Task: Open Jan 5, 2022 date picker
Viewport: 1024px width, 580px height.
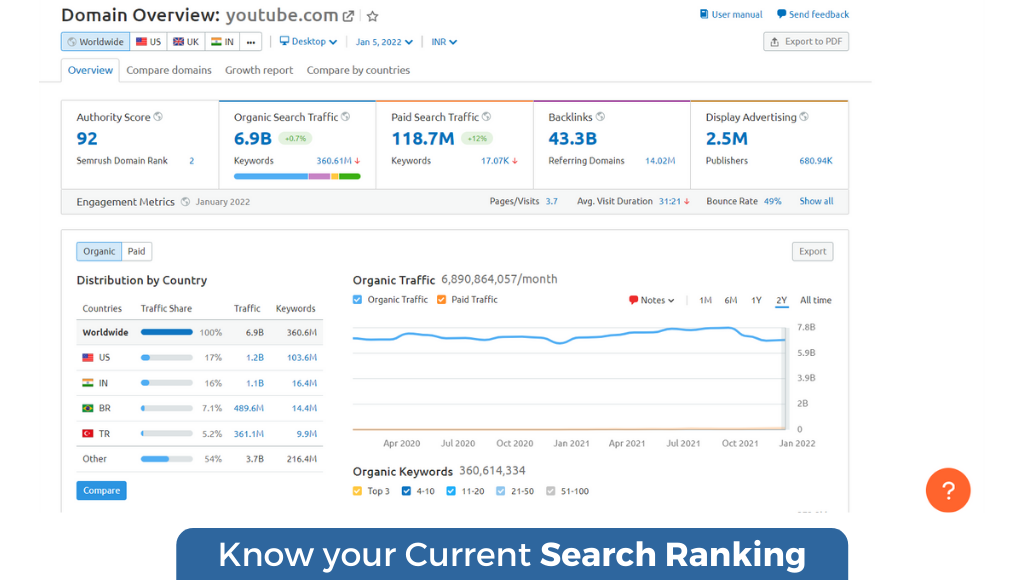Action: click(x=384, y=42)
